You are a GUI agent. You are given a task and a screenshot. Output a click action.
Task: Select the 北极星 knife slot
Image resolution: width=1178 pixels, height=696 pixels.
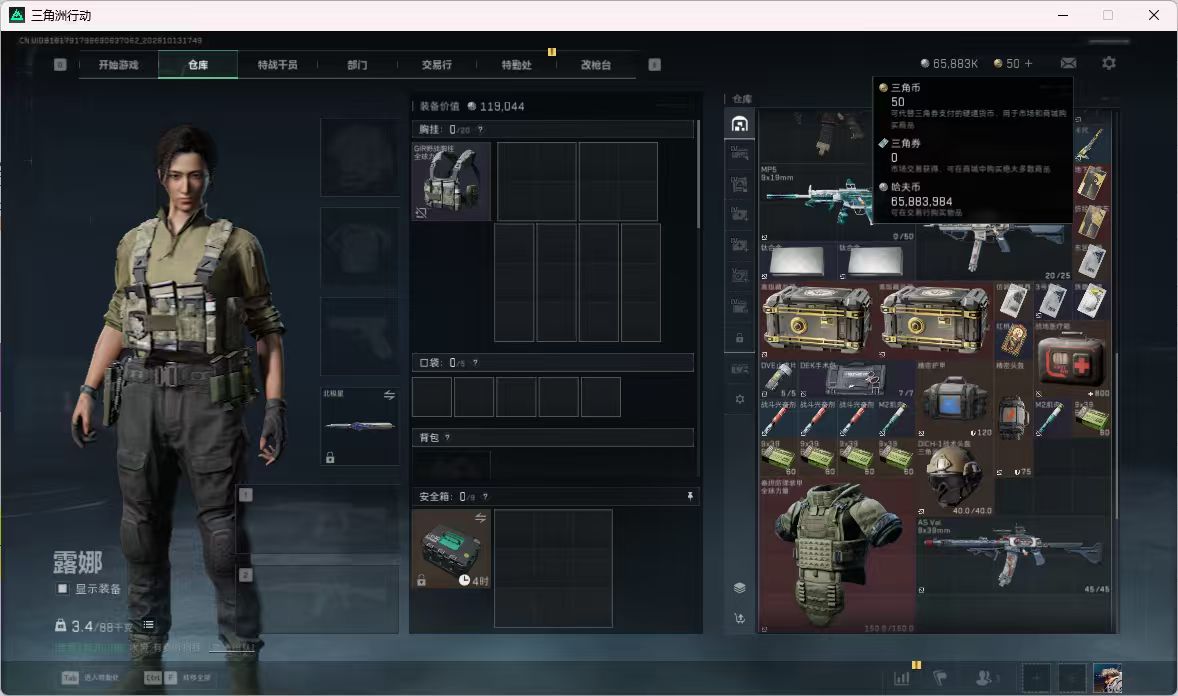[x=360, y=426]
